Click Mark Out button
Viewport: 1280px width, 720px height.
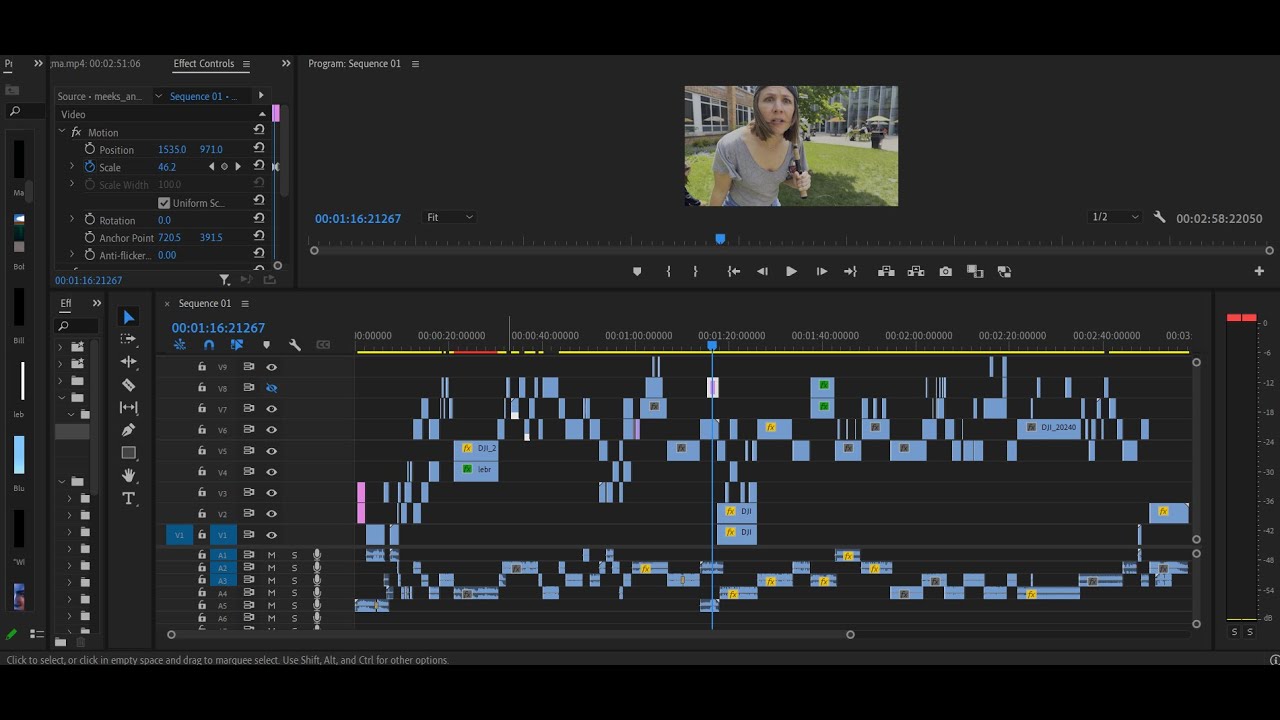pos(695,271)
